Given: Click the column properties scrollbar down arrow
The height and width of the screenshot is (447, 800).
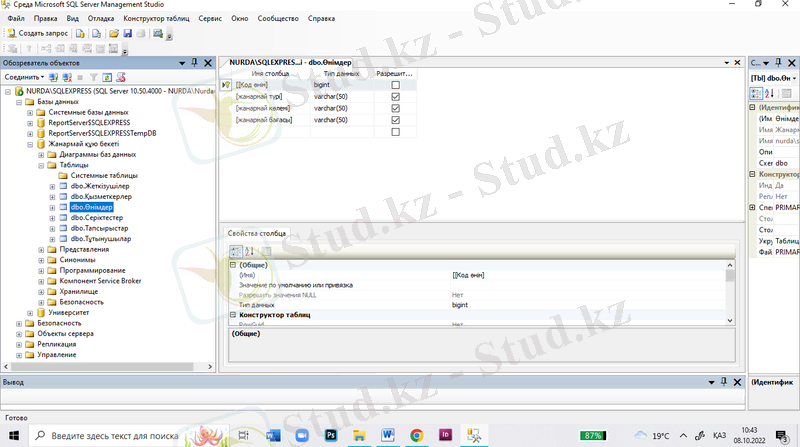Looking at the screenshot, I should pyautogui.click(x=730, y=320).
